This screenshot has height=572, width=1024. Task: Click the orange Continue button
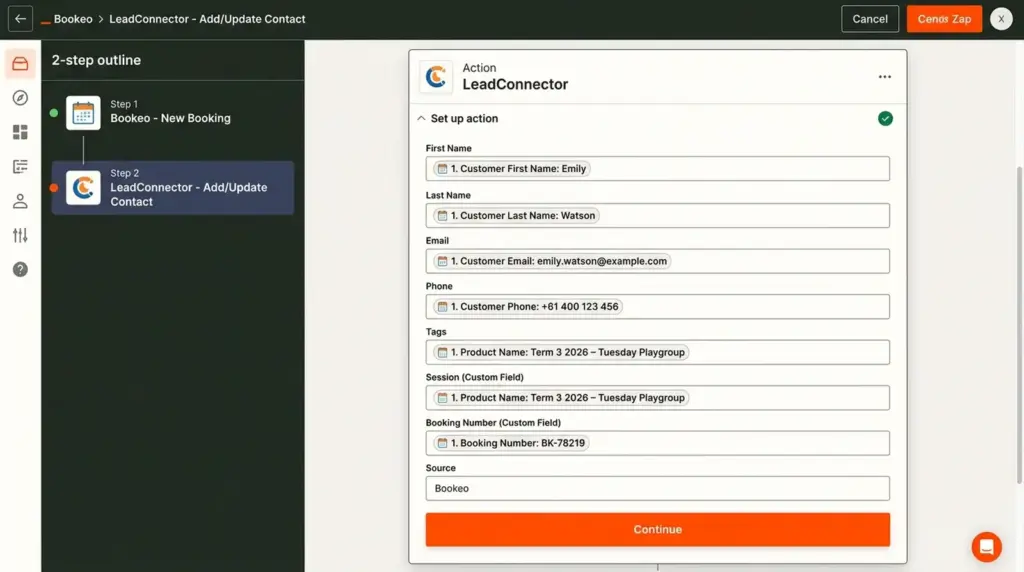pyautogui.click(x=657, y=530)
